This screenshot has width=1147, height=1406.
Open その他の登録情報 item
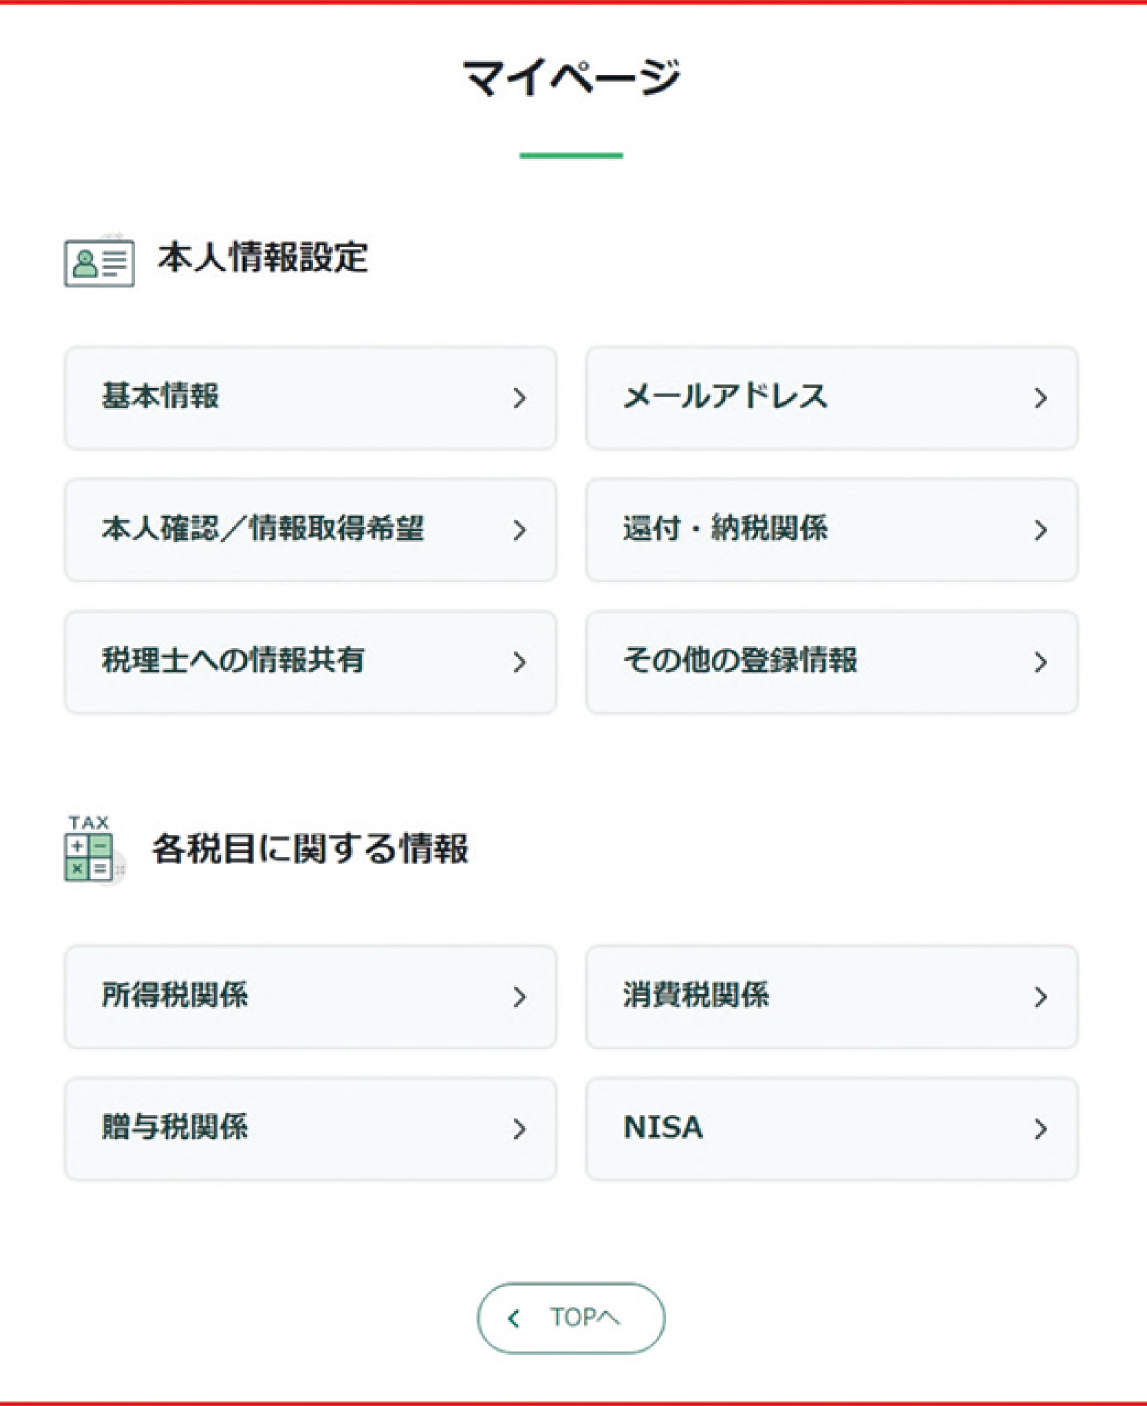point(831,661)
